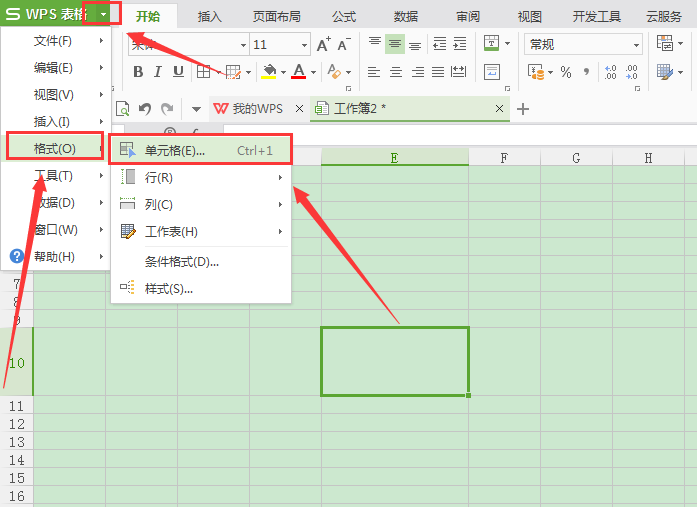This screenshot has width=697, height=507.
Task: Close the 工作簿2 tab
Action: pyautogui.click(x=499, y=108)
